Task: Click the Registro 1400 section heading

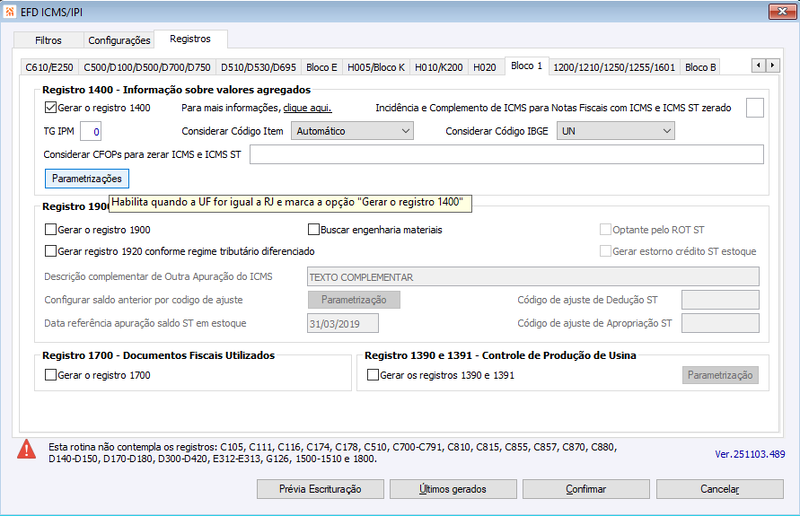Action: tap(176, 90)
